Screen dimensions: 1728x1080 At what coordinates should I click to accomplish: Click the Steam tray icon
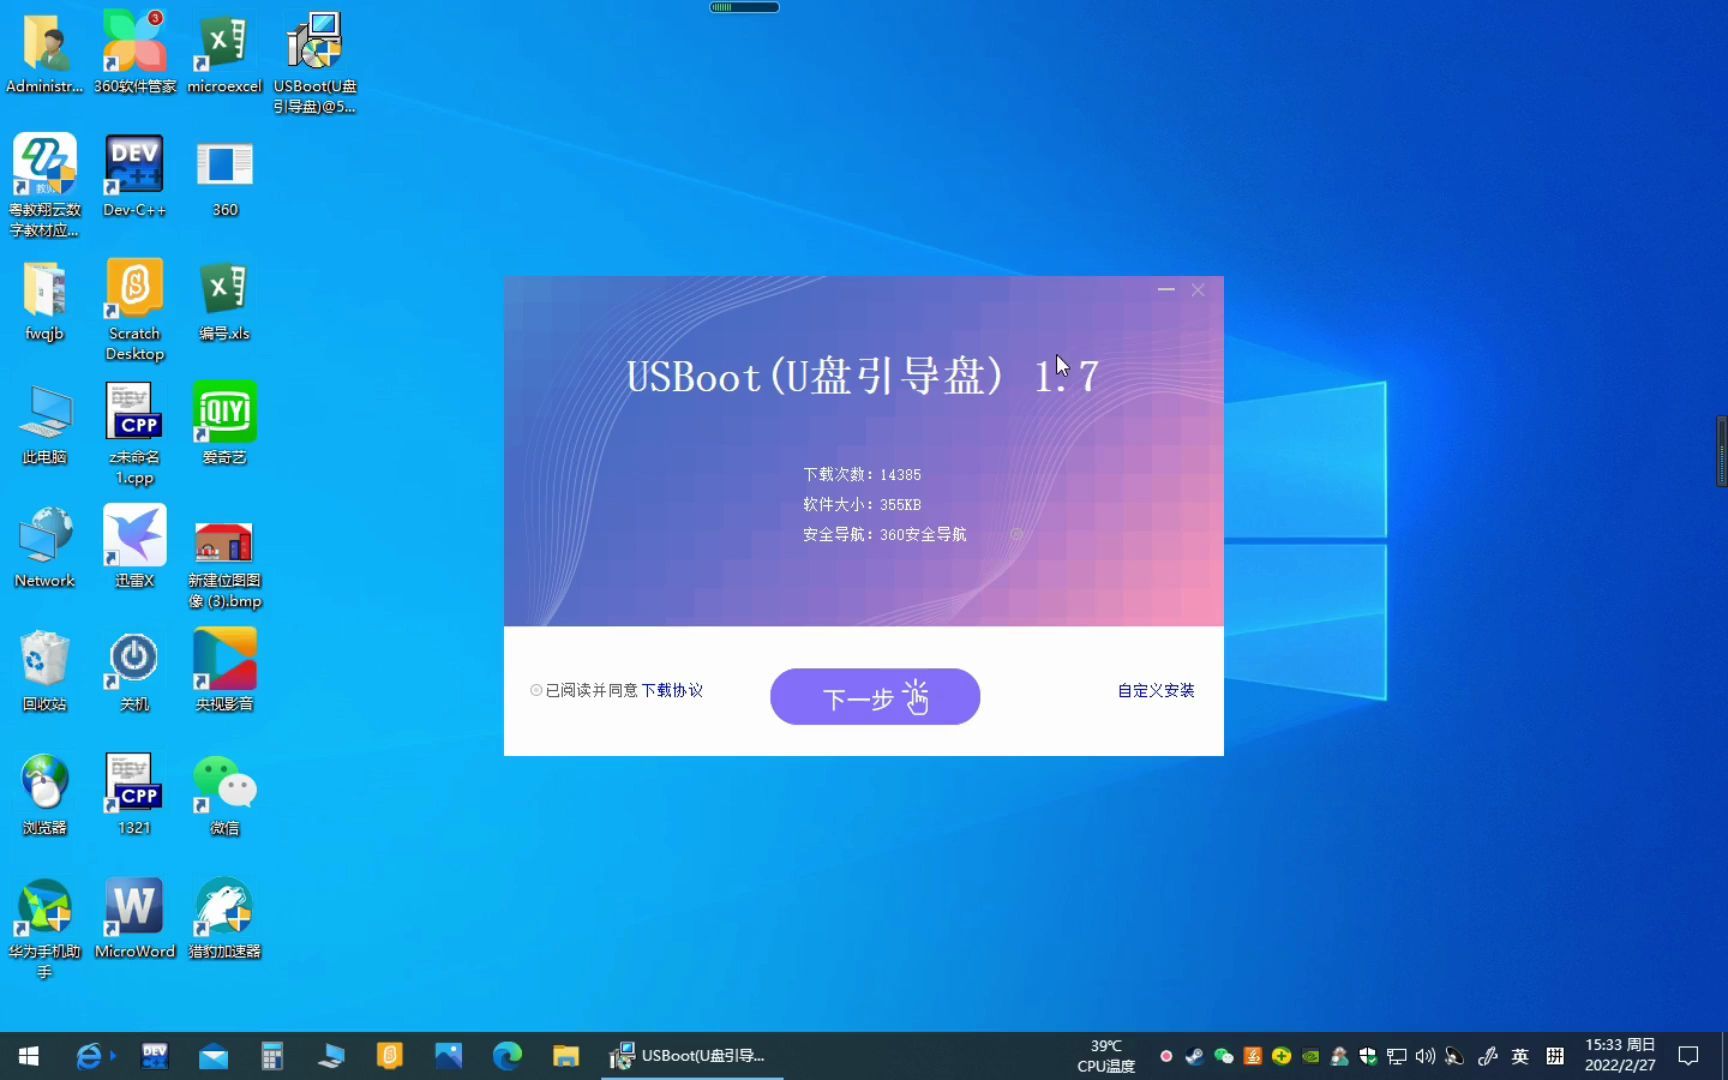coord(1194,1056)
